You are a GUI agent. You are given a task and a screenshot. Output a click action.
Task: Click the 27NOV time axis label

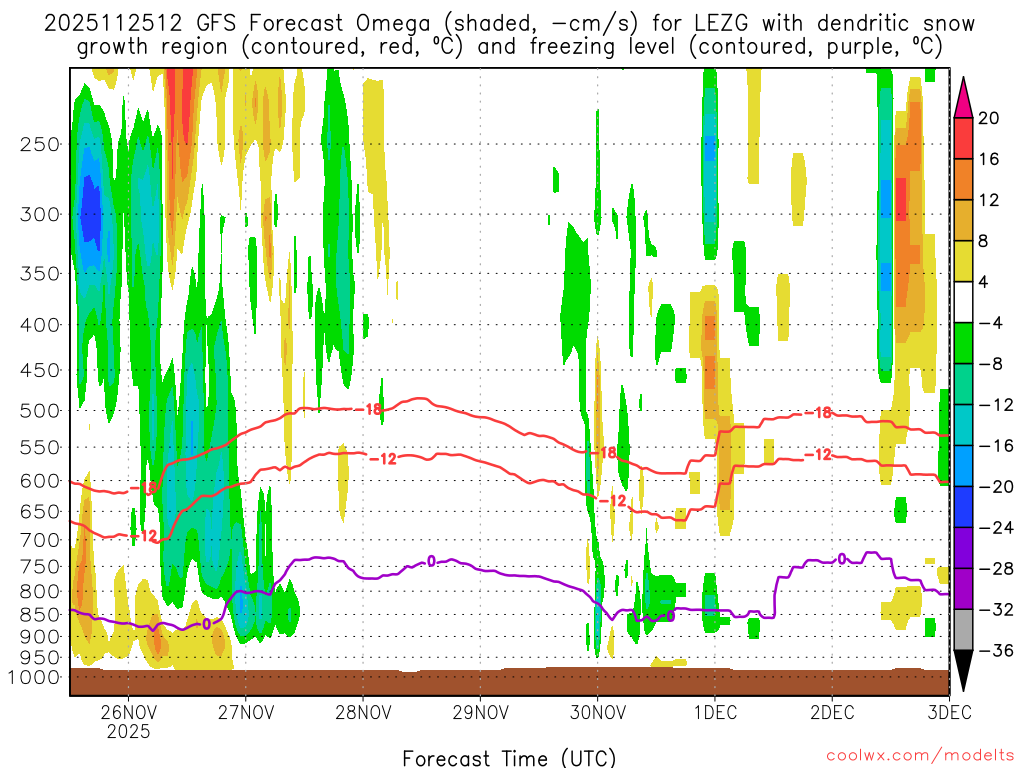point(246,712)
